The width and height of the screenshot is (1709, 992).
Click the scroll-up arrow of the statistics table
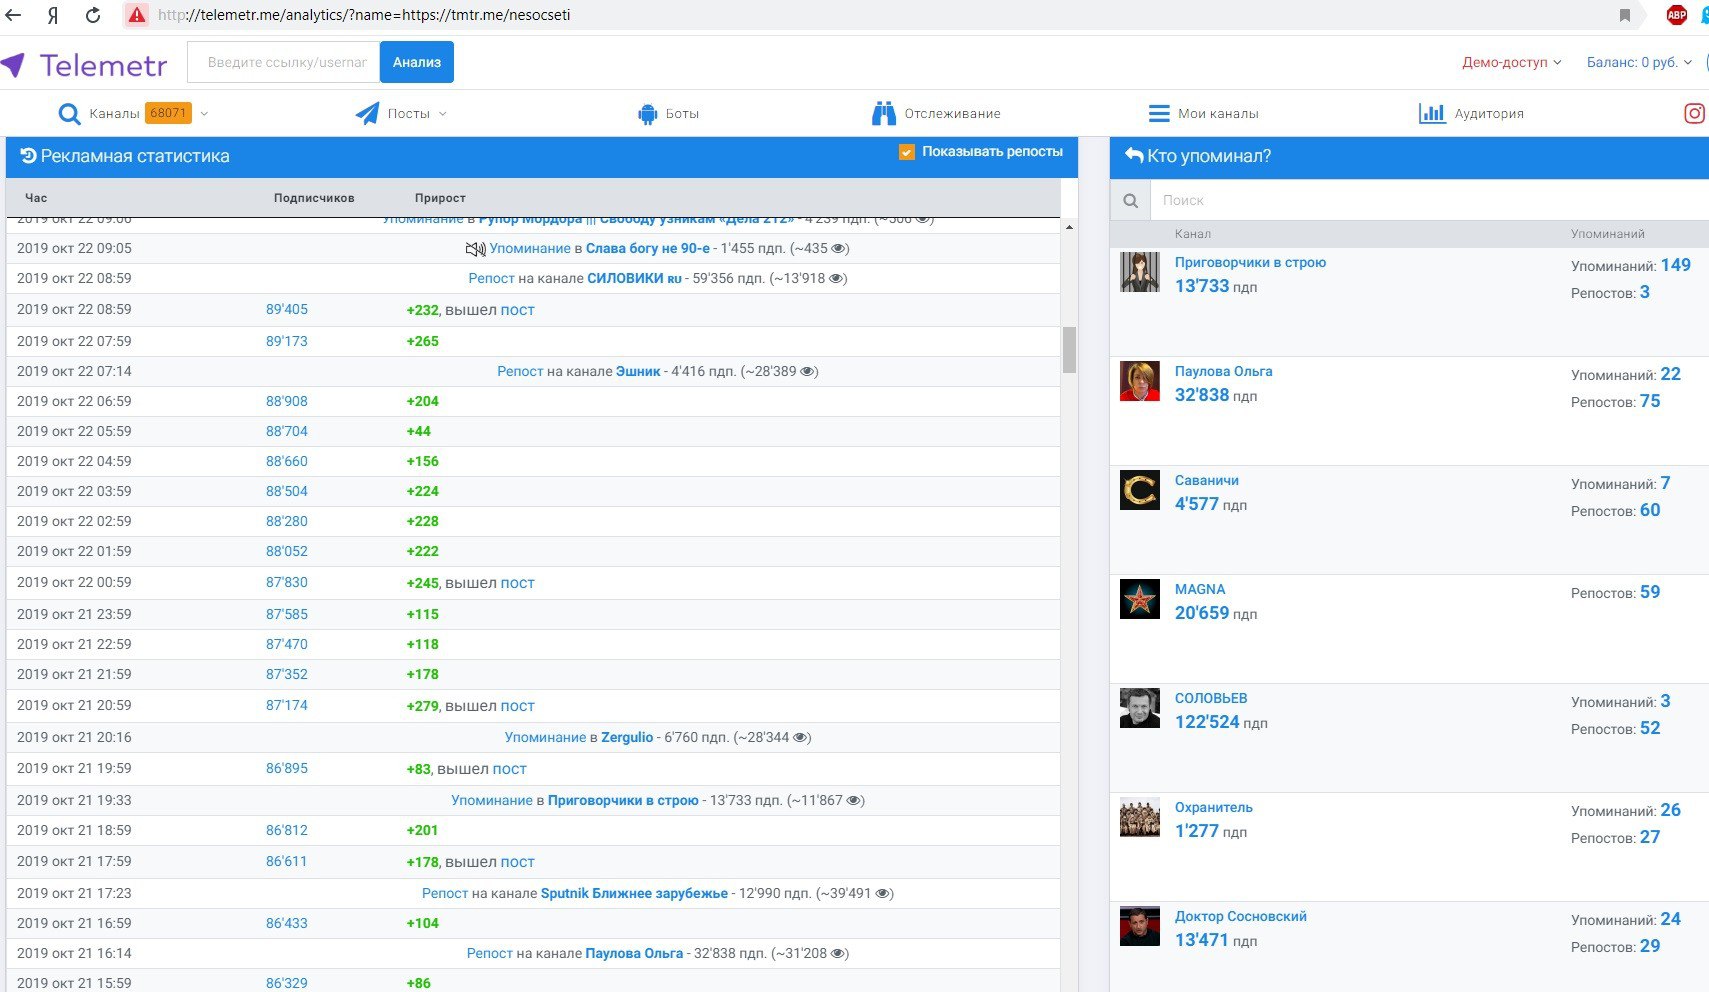pos(1069,227)
